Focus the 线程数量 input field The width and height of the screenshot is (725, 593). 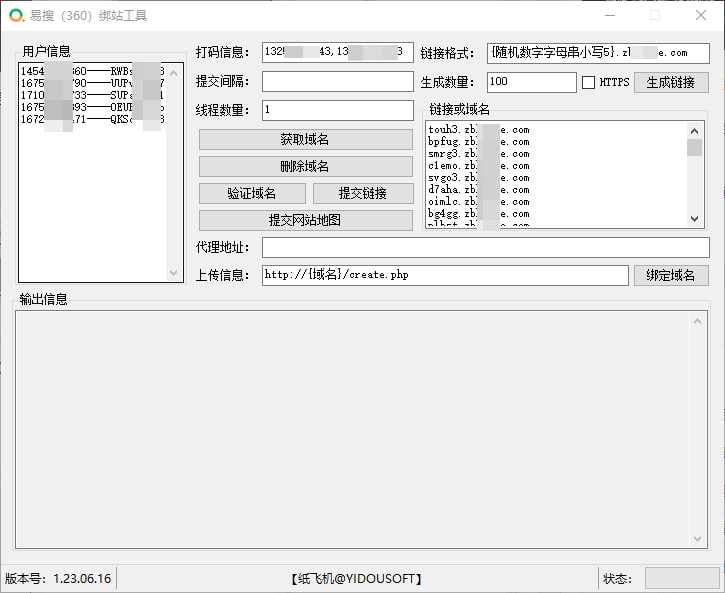[x=338, y=110]
